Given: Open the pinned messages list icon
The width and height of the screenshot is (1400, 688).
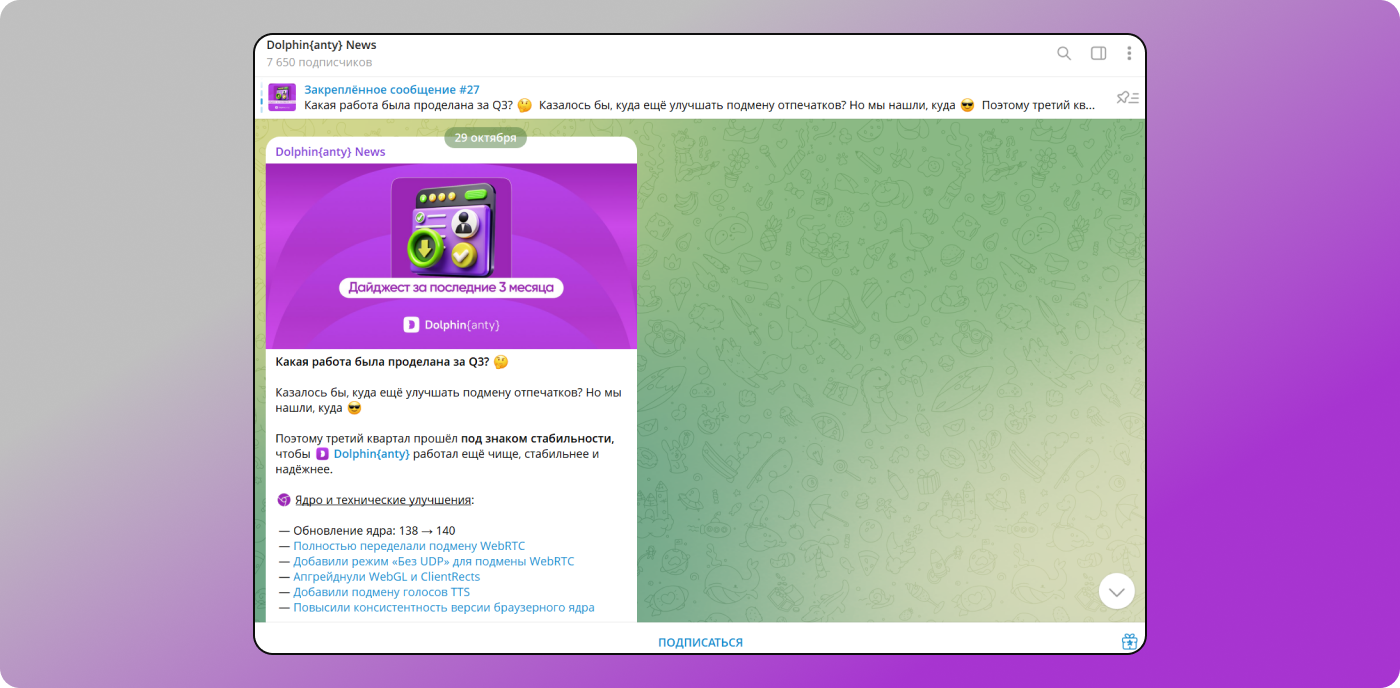Looking at the screenshot, I should point(1127,97).
